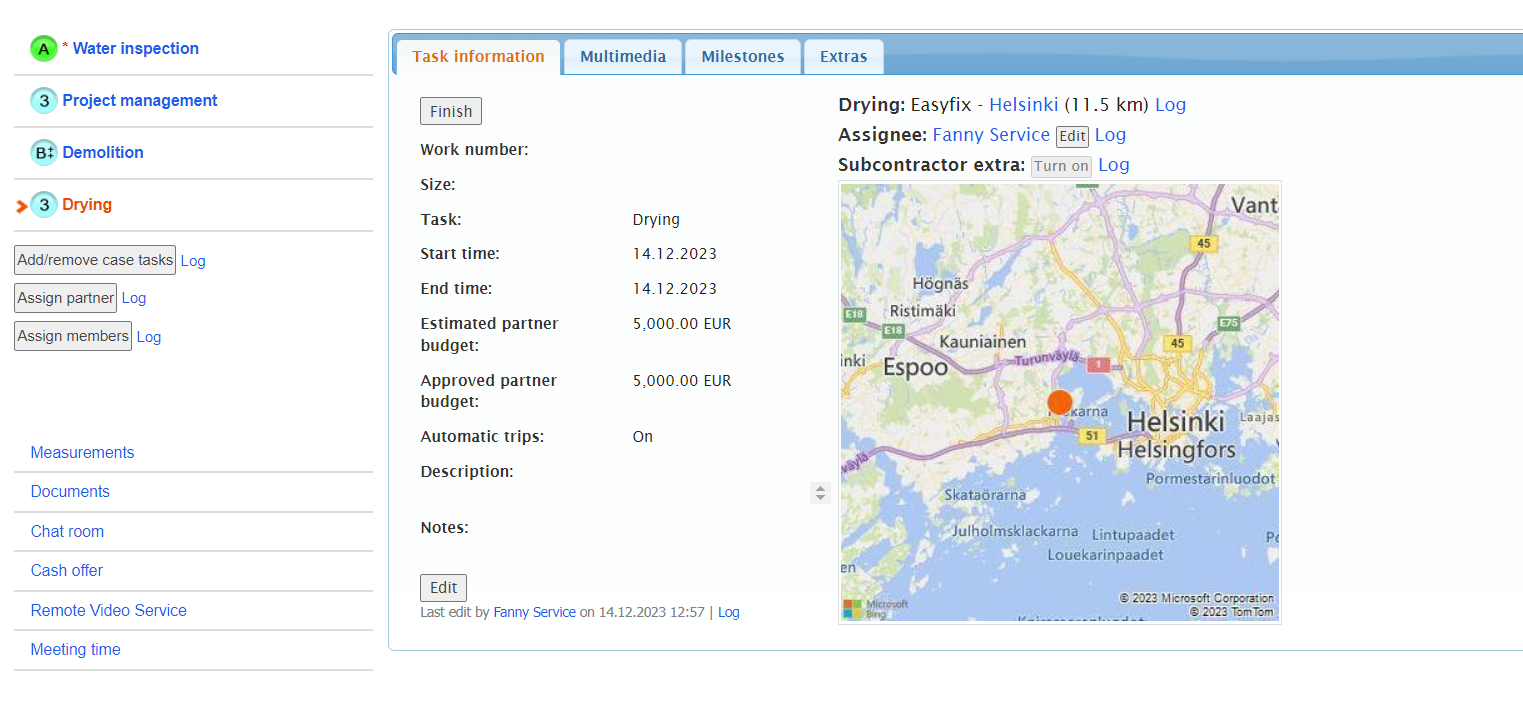The width and height of the screenshot is (1523, 708).
Task: Click Add/remove case tasks button
Action: tap(95, 260)
